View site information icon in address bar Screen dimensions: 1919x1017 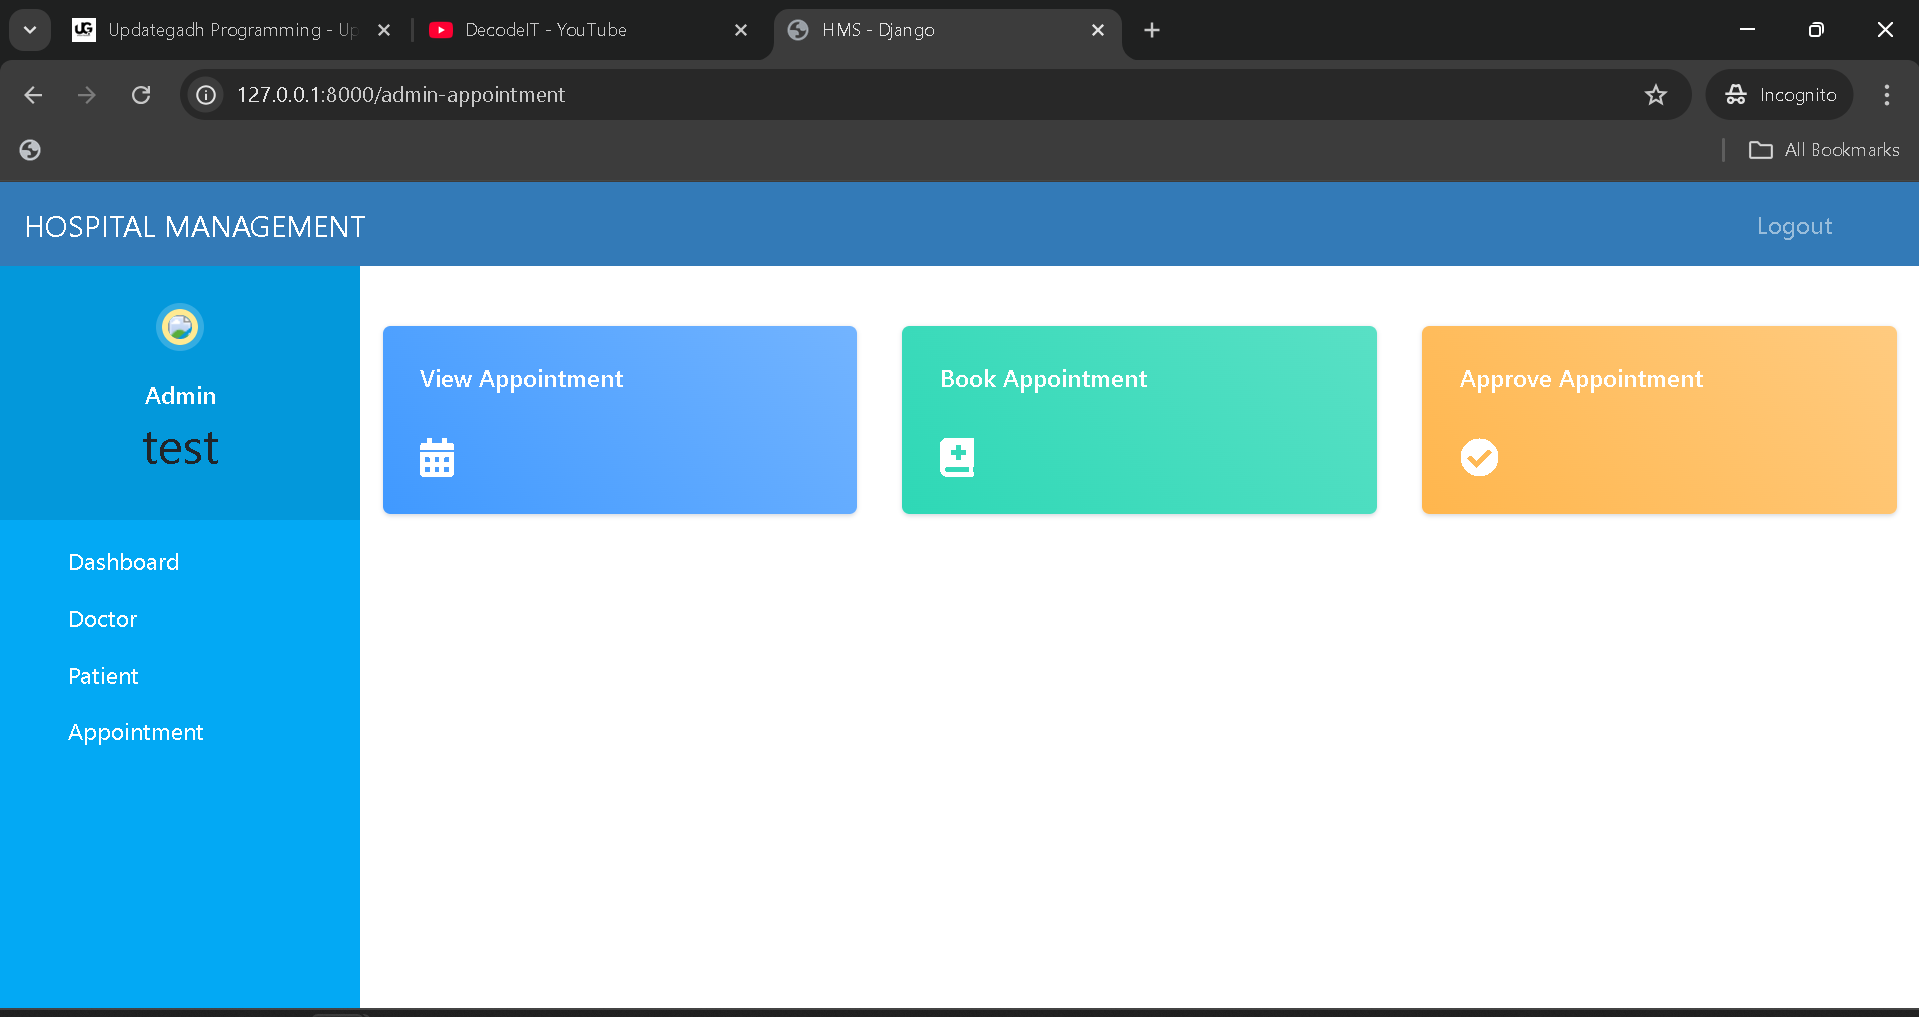[206, 95]
